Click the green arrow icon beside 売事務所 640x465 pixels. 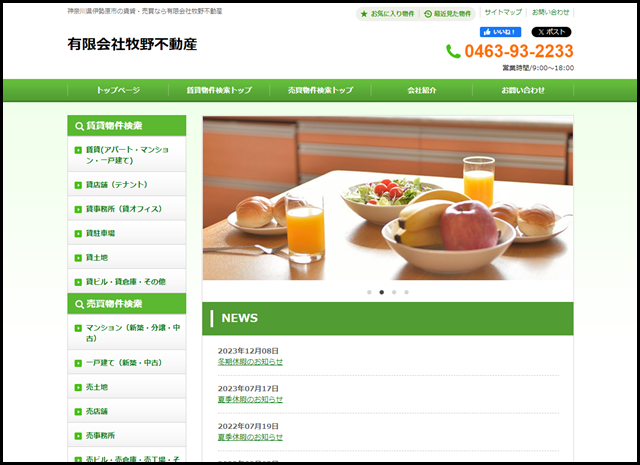tap(78, 436)
